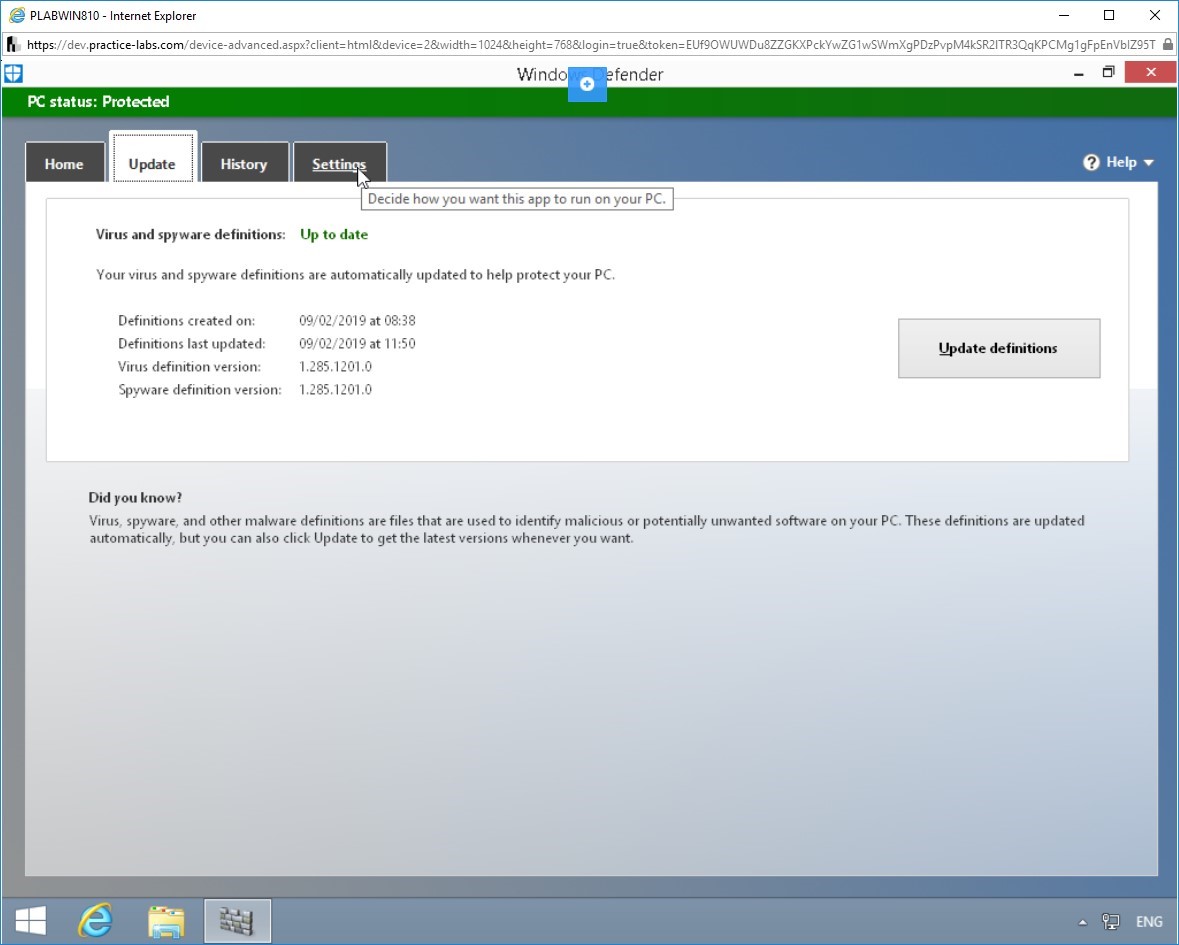The height and width of the screenshot is (945, 1179).
Task: Minimize the Windows Defender window
Action: pyautogui.click(x=1079, y=73)
